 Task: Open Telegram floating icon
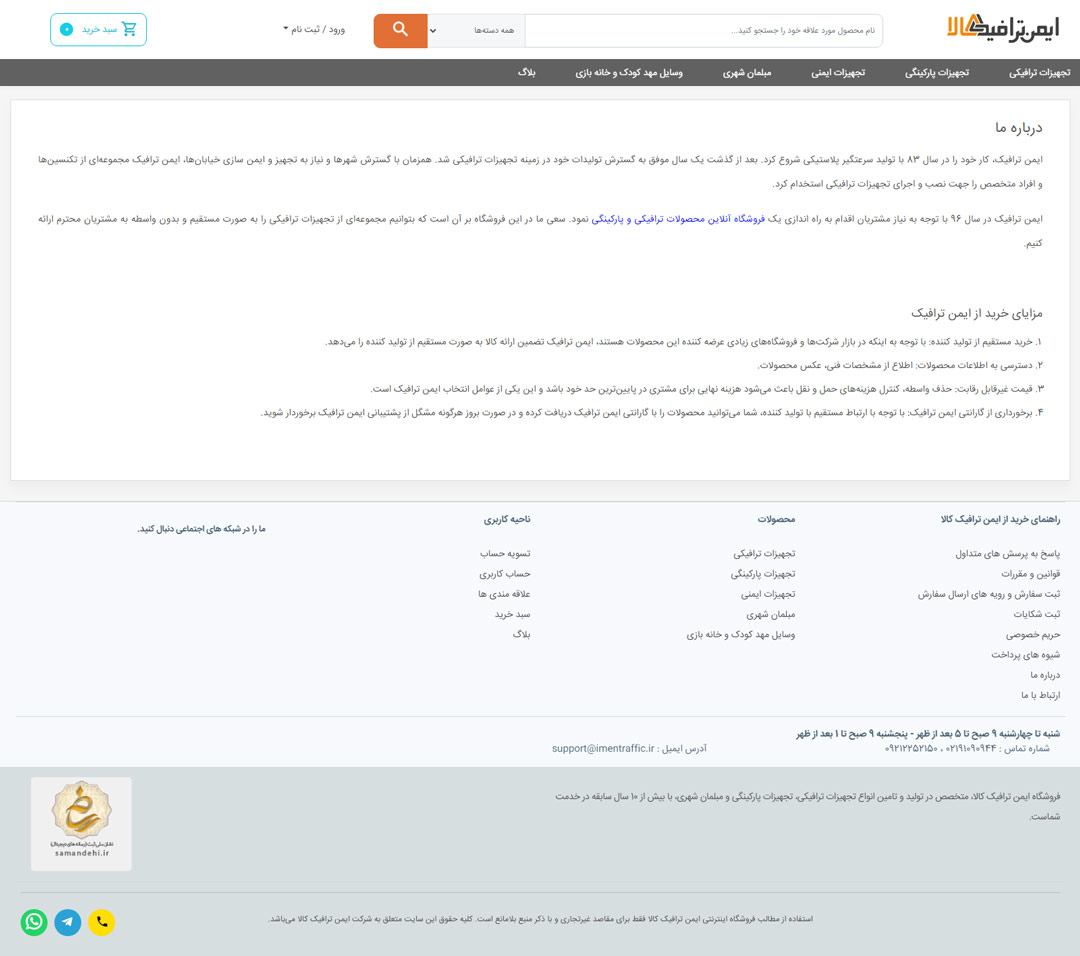[68, 922]
